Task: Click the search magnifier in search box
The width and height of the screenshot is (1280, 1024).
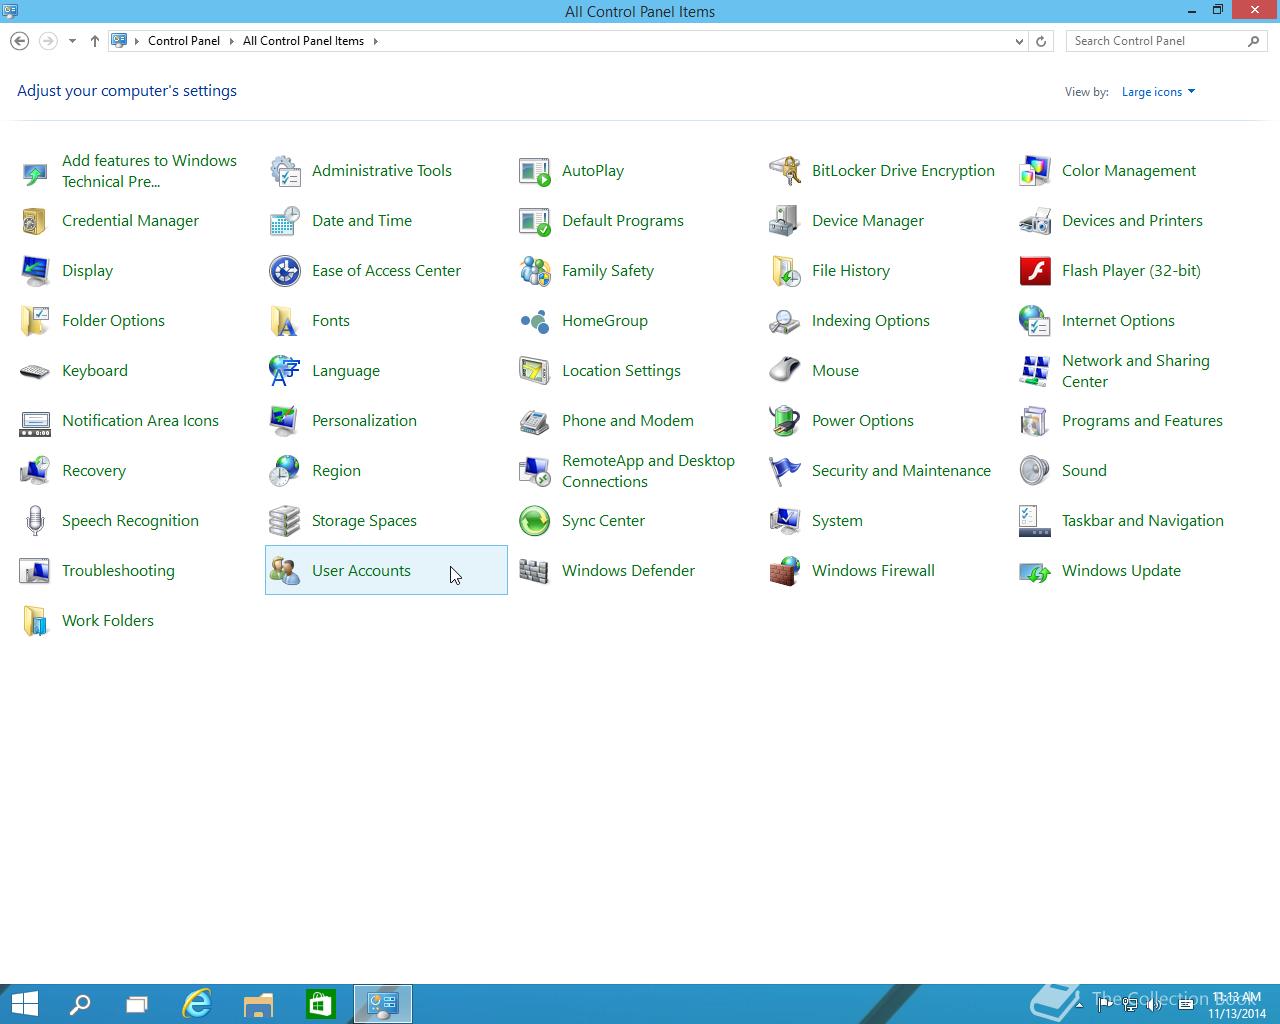Action: (x=1254, y=41)
